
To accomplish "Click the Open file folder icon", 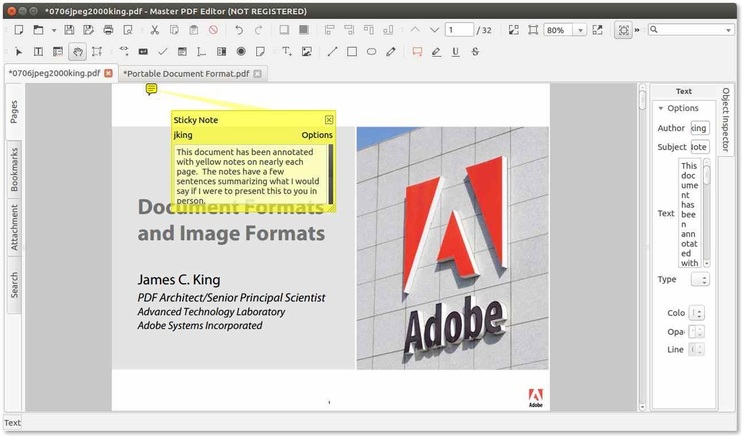I will tap(38, 30).
